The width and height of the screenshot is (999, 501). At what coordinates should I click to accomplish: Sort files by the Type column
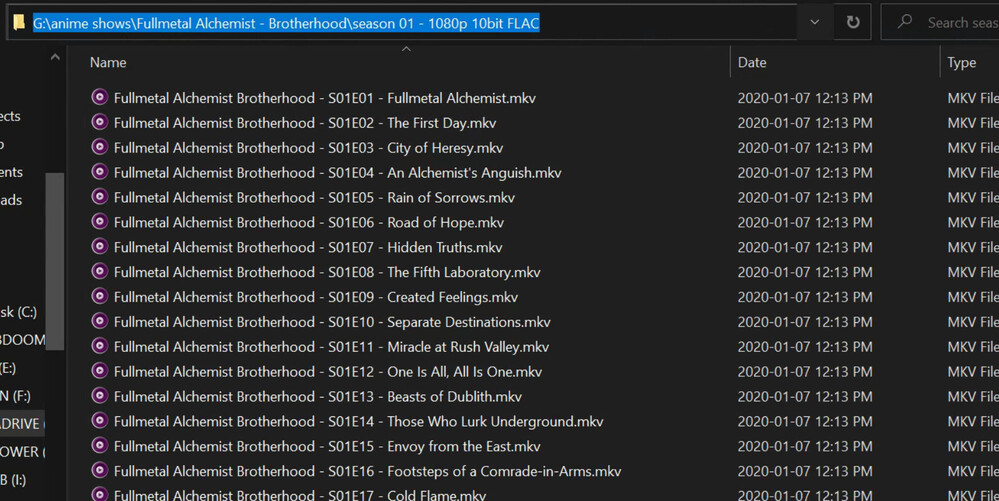pyautogui.click(x=961, y=62)
